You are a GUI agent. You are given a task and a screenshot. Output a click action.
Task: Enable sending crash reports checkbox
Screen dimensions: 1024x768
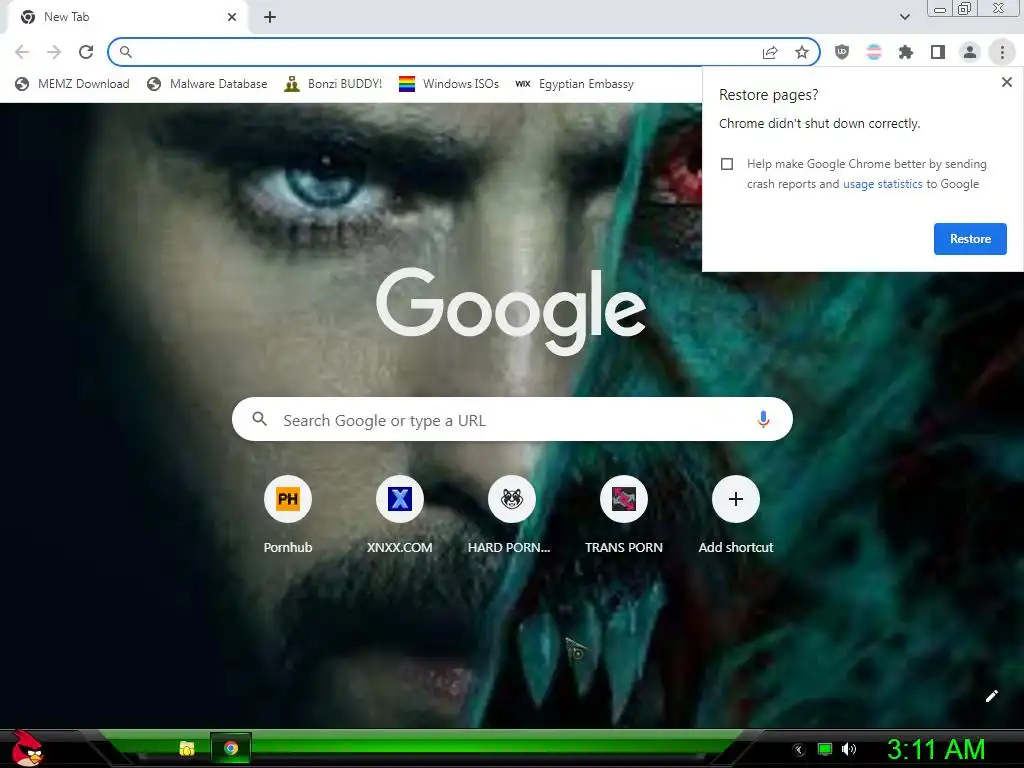727,164
